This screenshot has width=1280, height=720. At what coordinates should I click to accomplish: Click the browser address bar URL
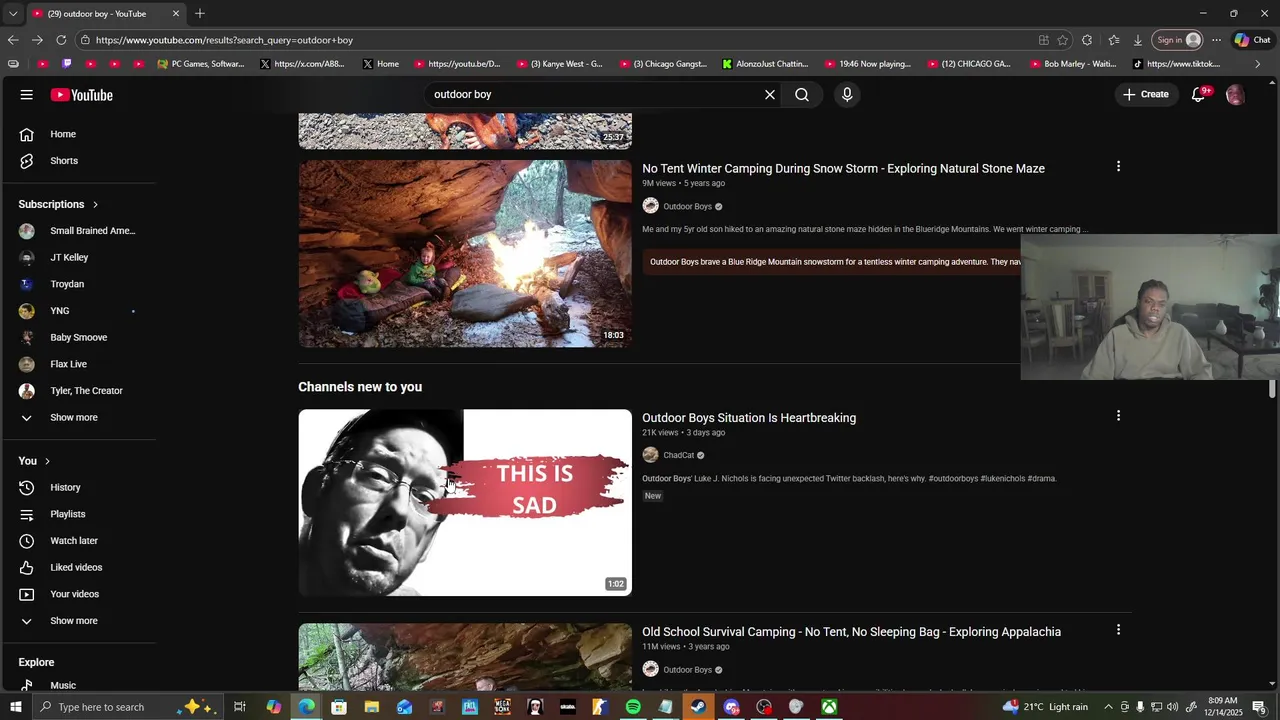coord(224,40)
